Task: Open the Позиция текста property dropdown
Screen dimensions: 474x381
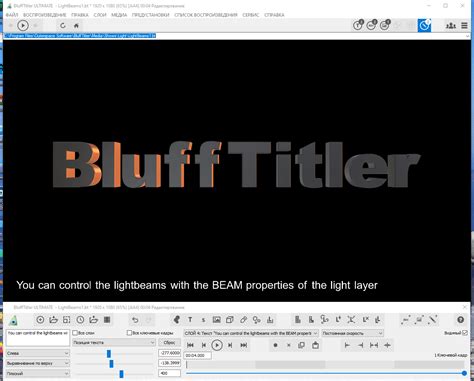Action: (114, 342)
